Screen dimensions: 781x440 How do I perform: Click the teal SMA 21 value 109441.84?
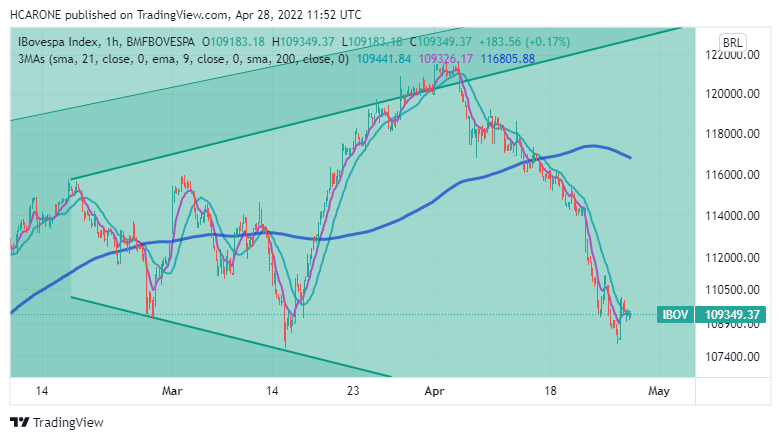click(x=385, y=59)
